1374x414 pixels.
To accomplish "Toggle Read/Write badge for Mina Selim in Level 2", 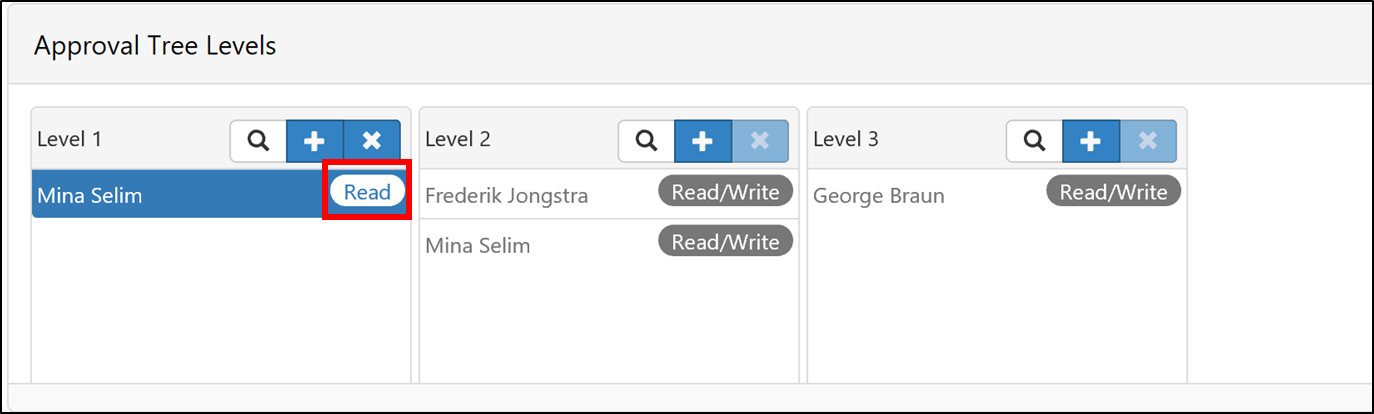I will [725, 241].
